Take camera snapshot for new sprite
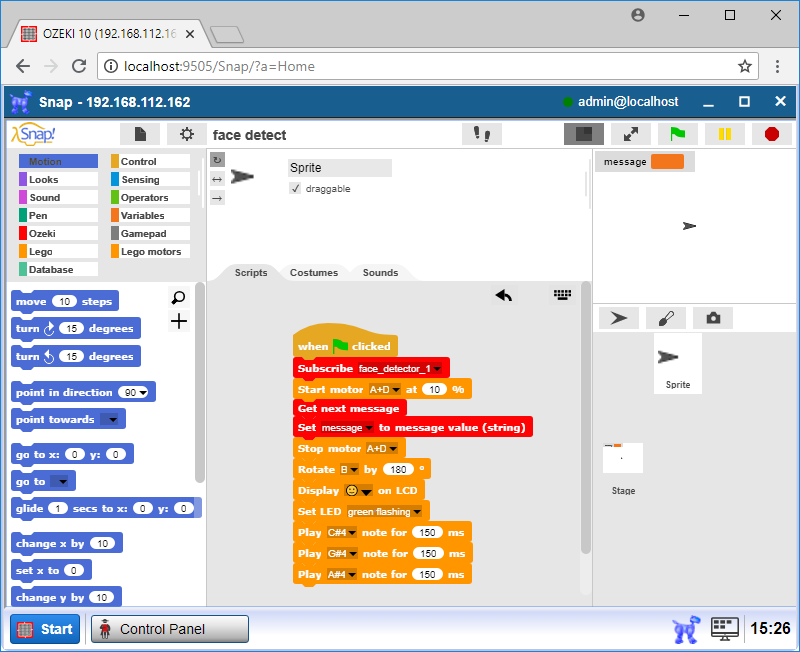Image resolution: width=800 pixels, height=652 pixels. 713,318
